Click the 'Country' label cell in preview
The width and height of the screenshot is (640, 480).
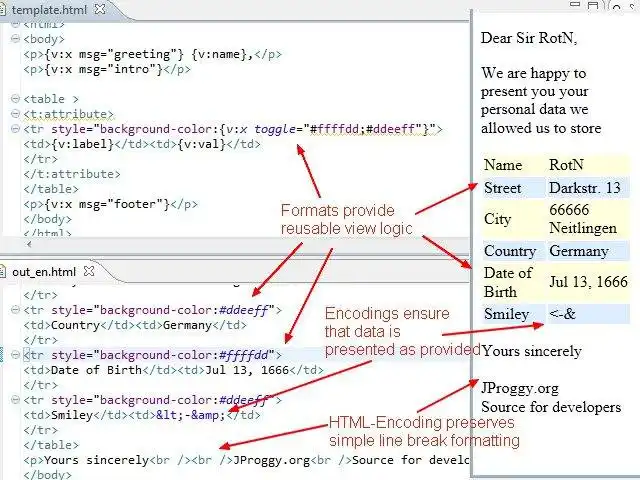(514, 251)
